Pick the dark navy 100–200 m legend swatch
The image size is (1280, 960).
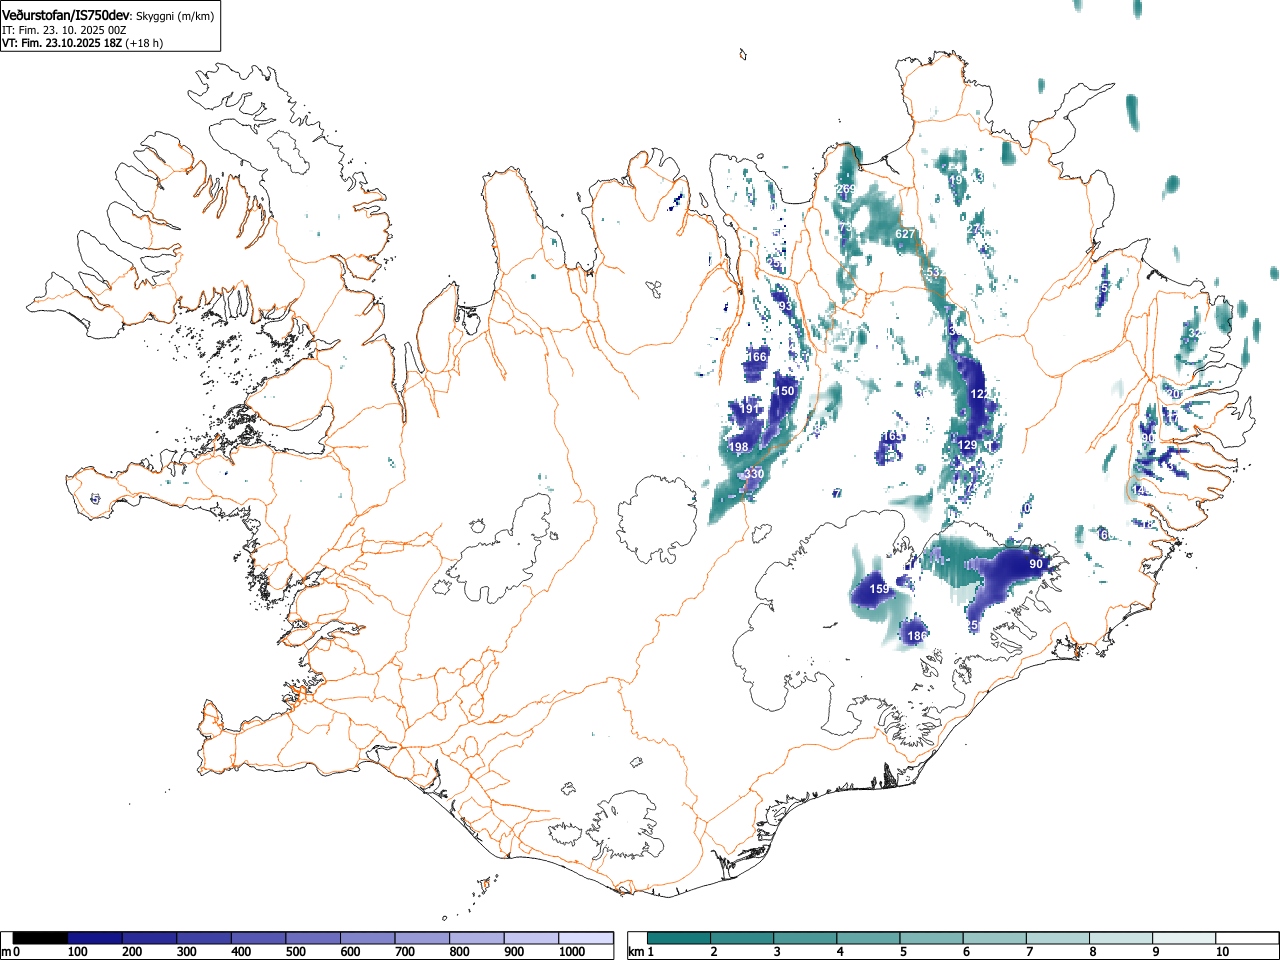pos(95,937)
